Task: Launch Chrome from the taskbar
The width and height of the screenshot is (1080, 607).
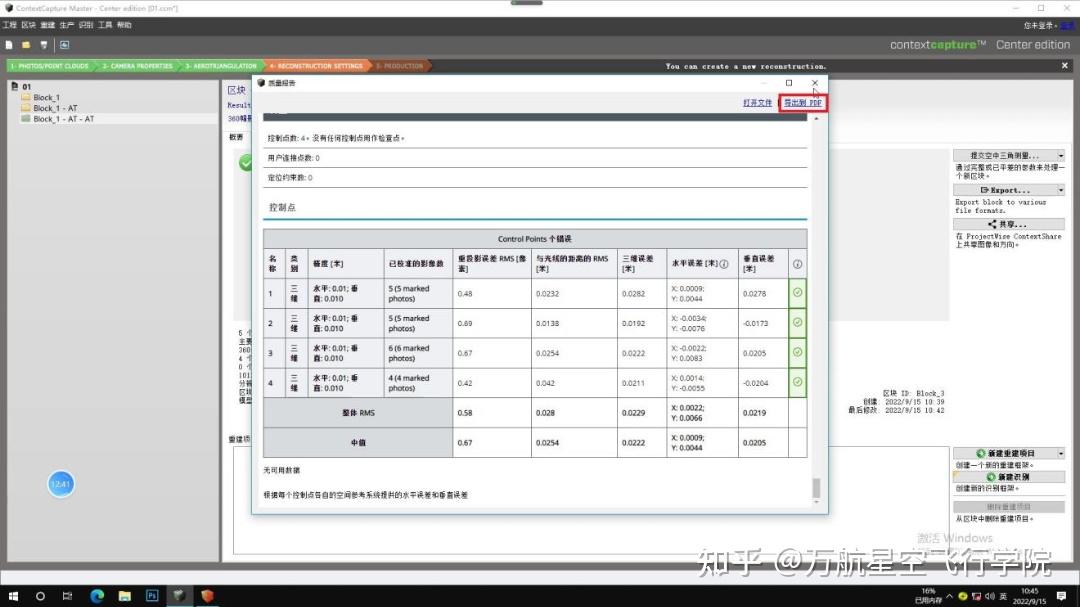Action: point(97,595)
